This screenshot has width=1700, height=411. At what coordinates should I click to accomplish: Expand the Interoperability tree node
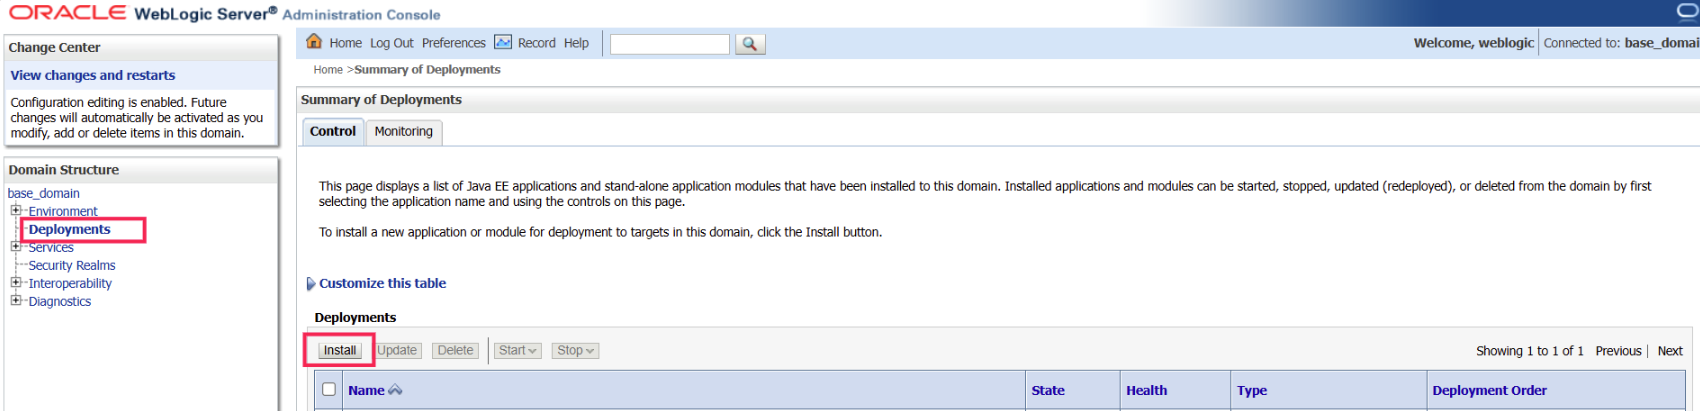(15, 282)
